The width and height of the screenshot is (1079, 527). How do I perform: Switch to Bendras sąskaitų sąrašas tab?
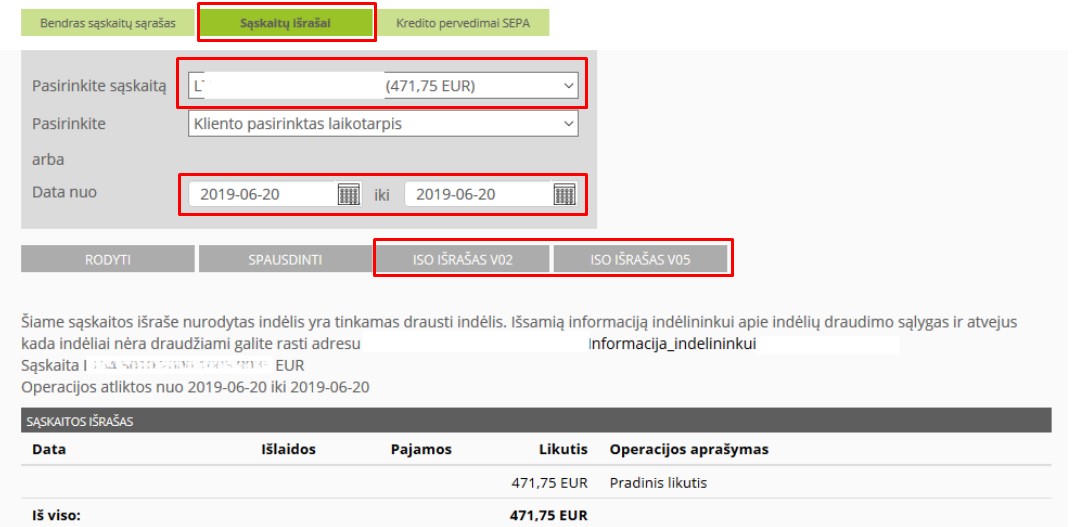tap(107, 22)
